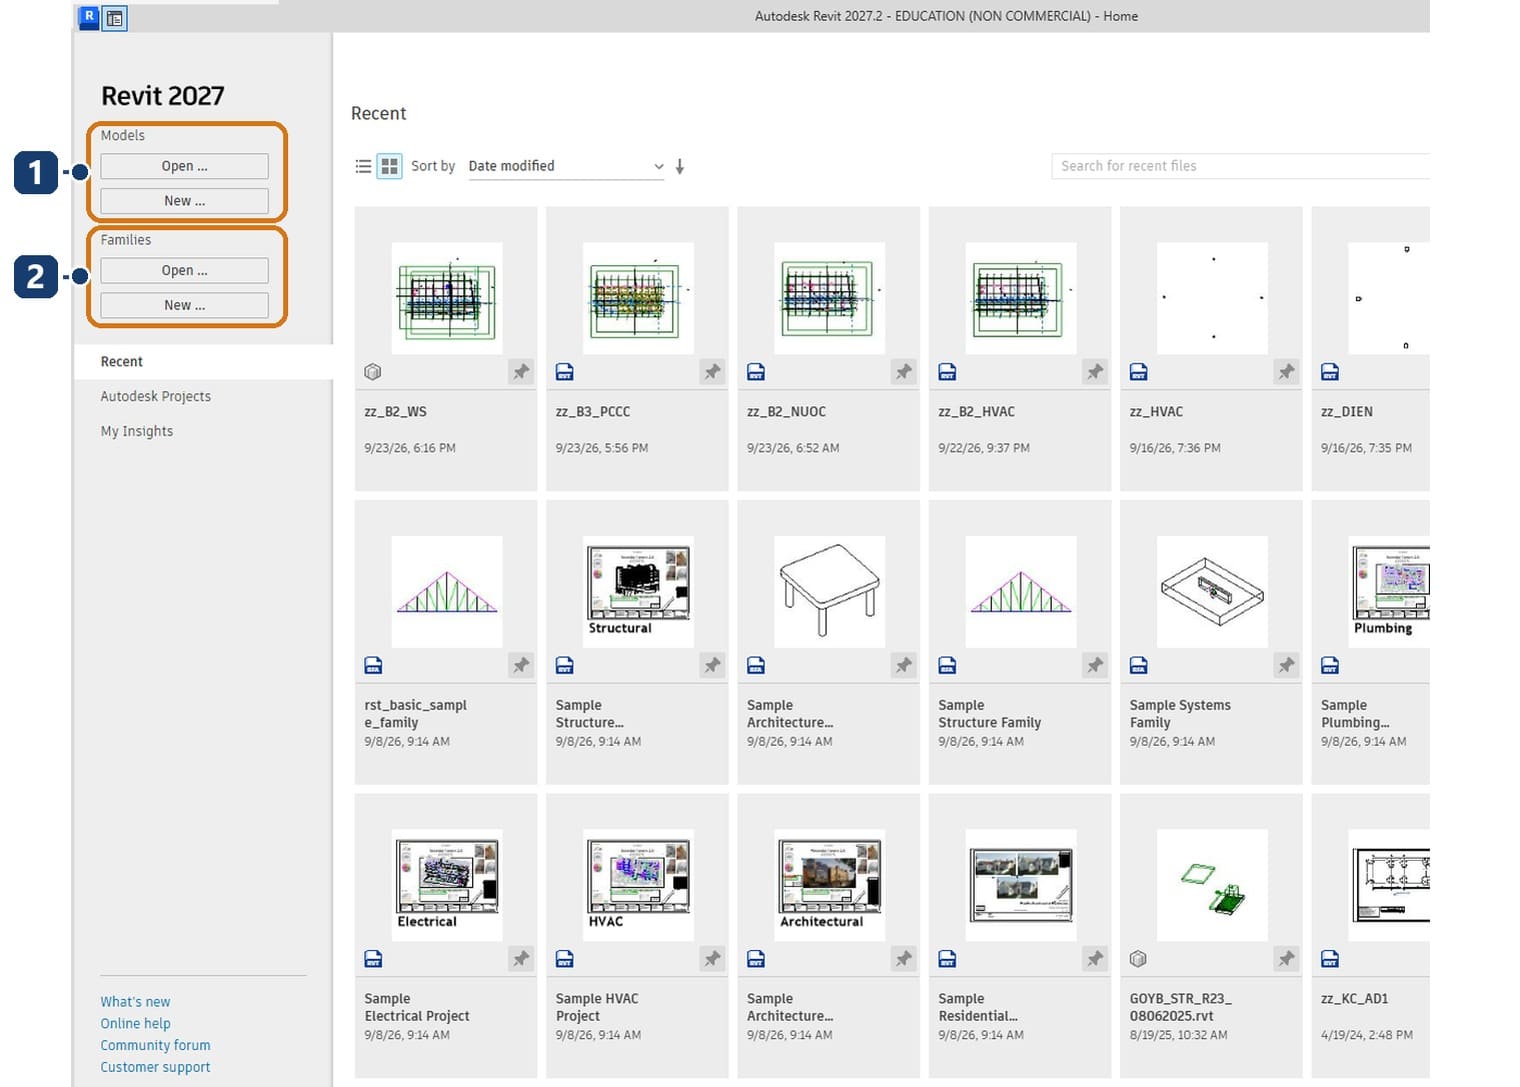Click RVT file icon on zz_KC_AD1 card
This screenshot has width=1520, height=1087.
pyautogui.click(x=1330, y=959)
